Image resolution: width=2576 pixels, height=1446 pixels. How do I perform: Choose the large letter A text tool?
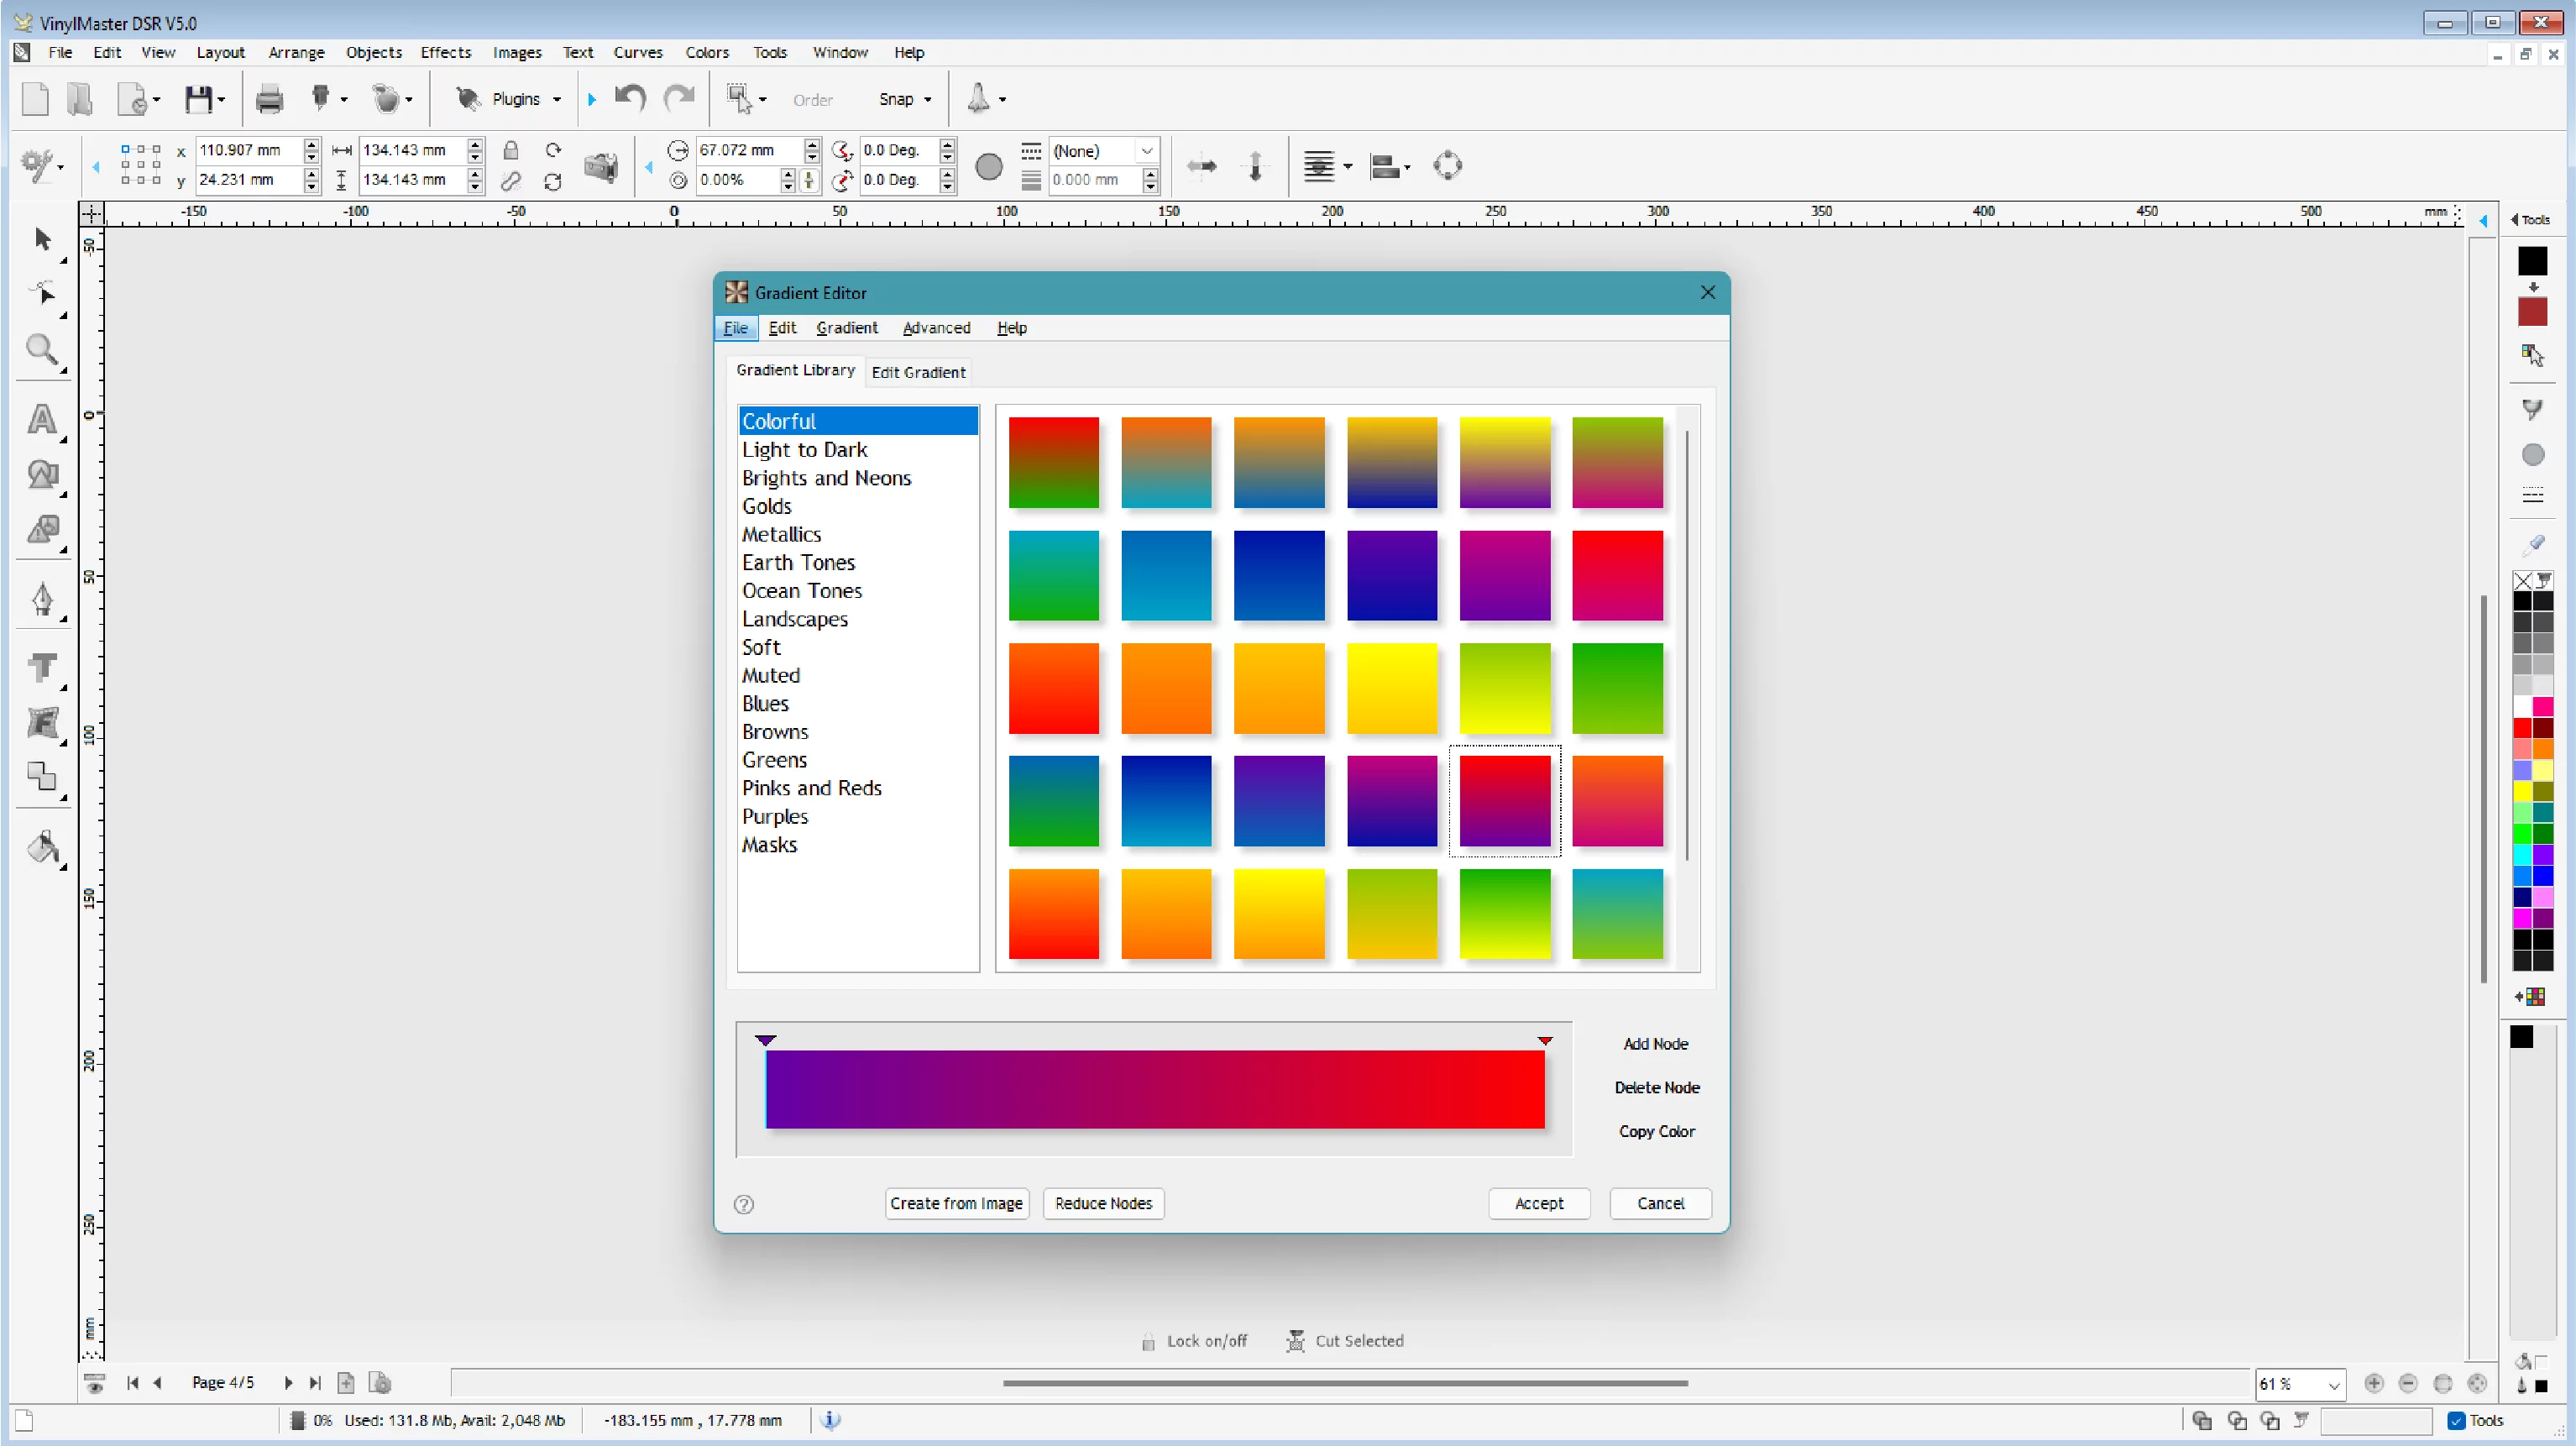pos(42,419)
